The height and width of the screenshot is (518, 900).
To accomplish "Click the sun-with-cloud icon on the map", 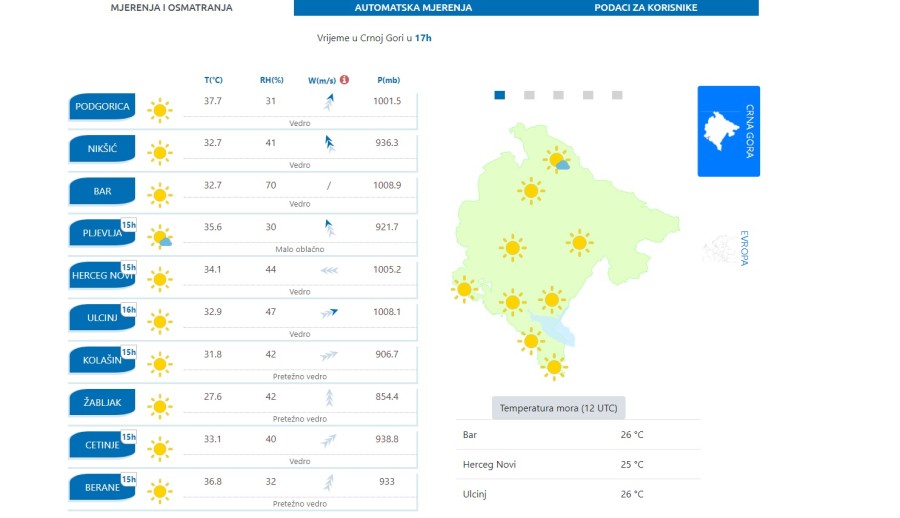I will click(x=558, y=159).
